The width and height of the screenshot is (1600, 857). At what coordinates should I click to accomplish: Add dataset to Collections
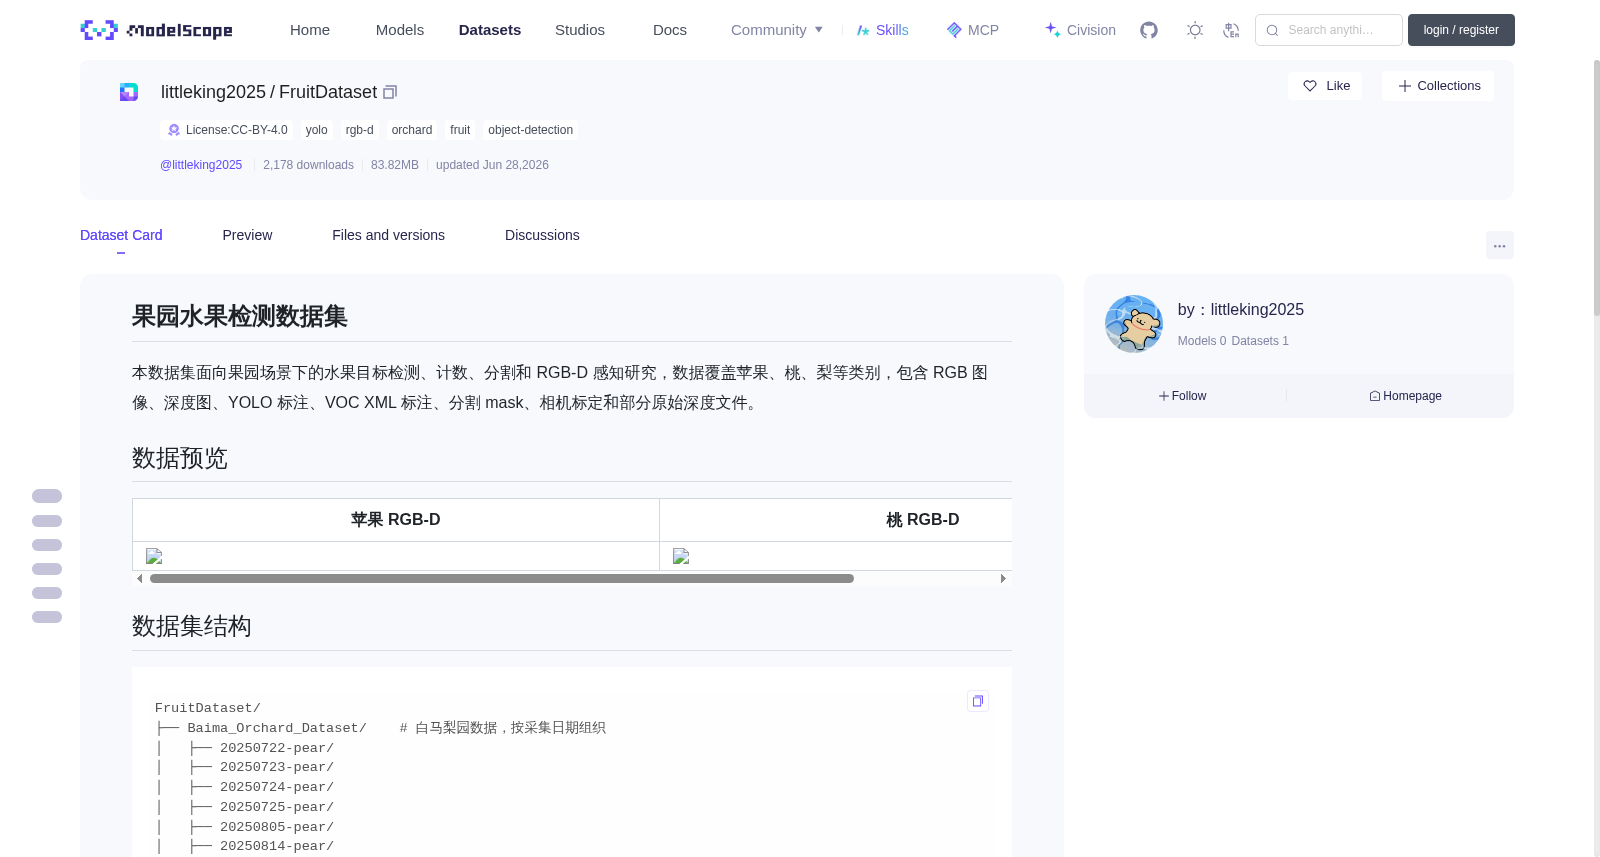1438,86
